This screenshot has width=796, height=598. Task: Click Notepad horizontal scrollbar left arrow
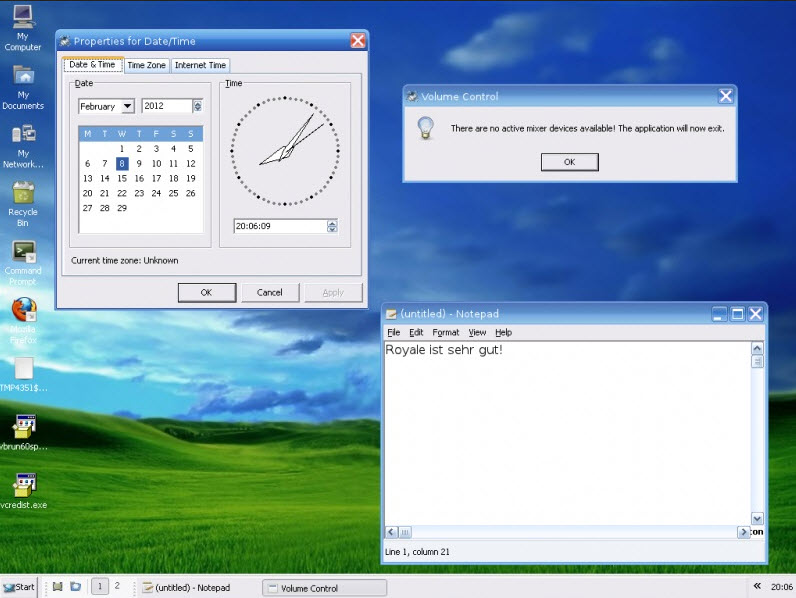[391, 532]
